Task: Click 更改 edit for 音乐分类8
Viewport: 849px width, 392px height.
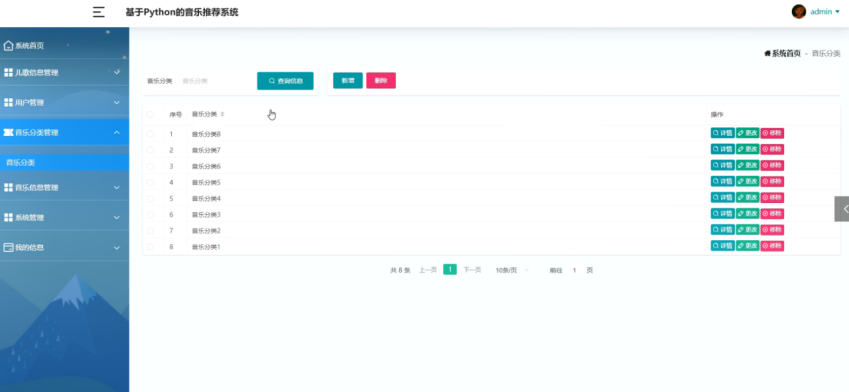Action: tap(747, 133)
